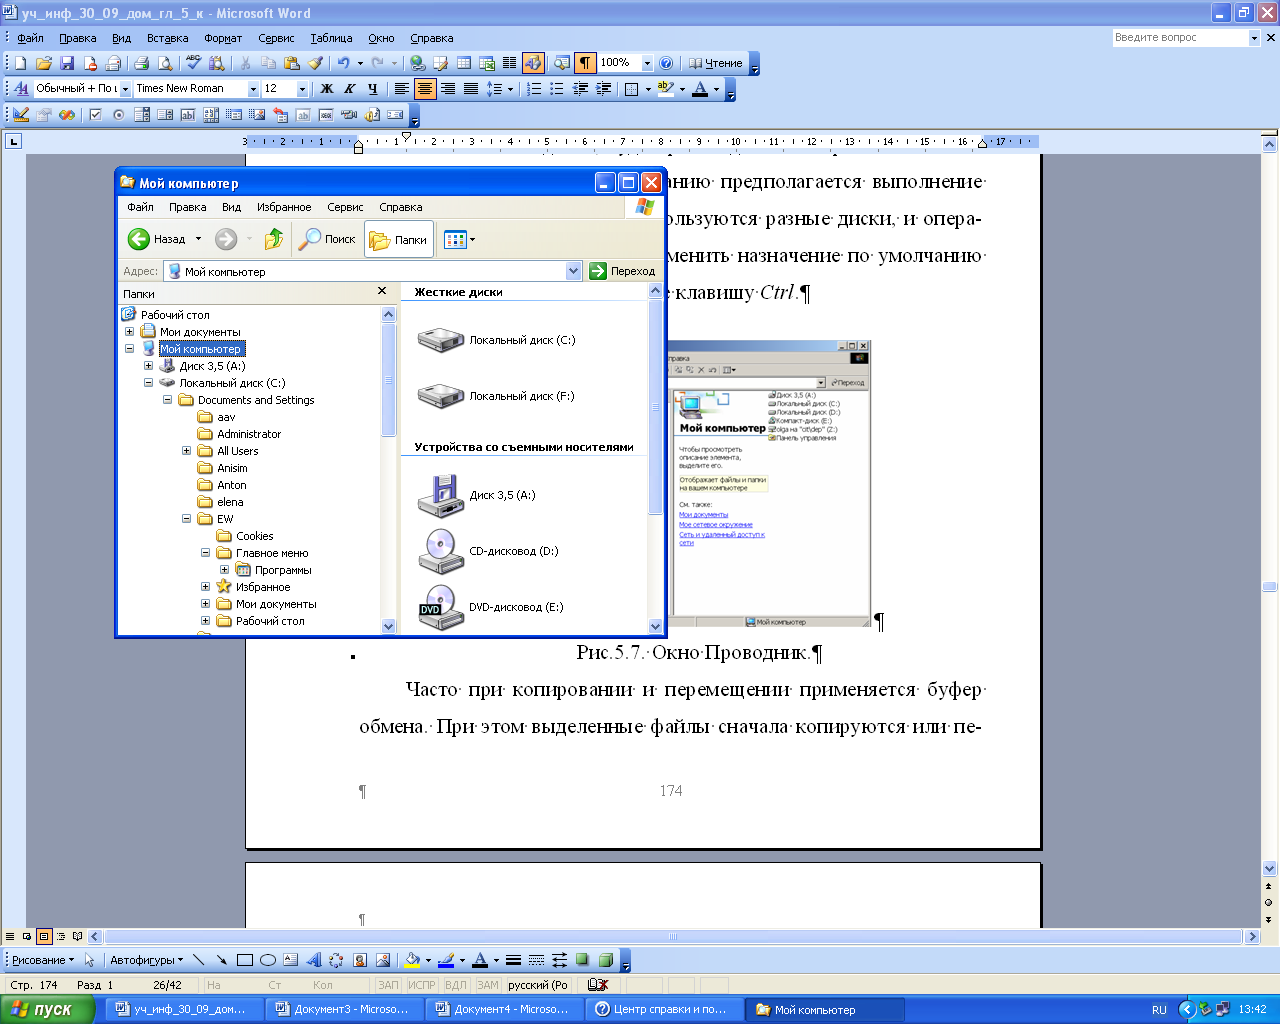Screen dimensions: 1280x1024
Task: Open the style dropdown showing Обычный
Action: point(125,89)
